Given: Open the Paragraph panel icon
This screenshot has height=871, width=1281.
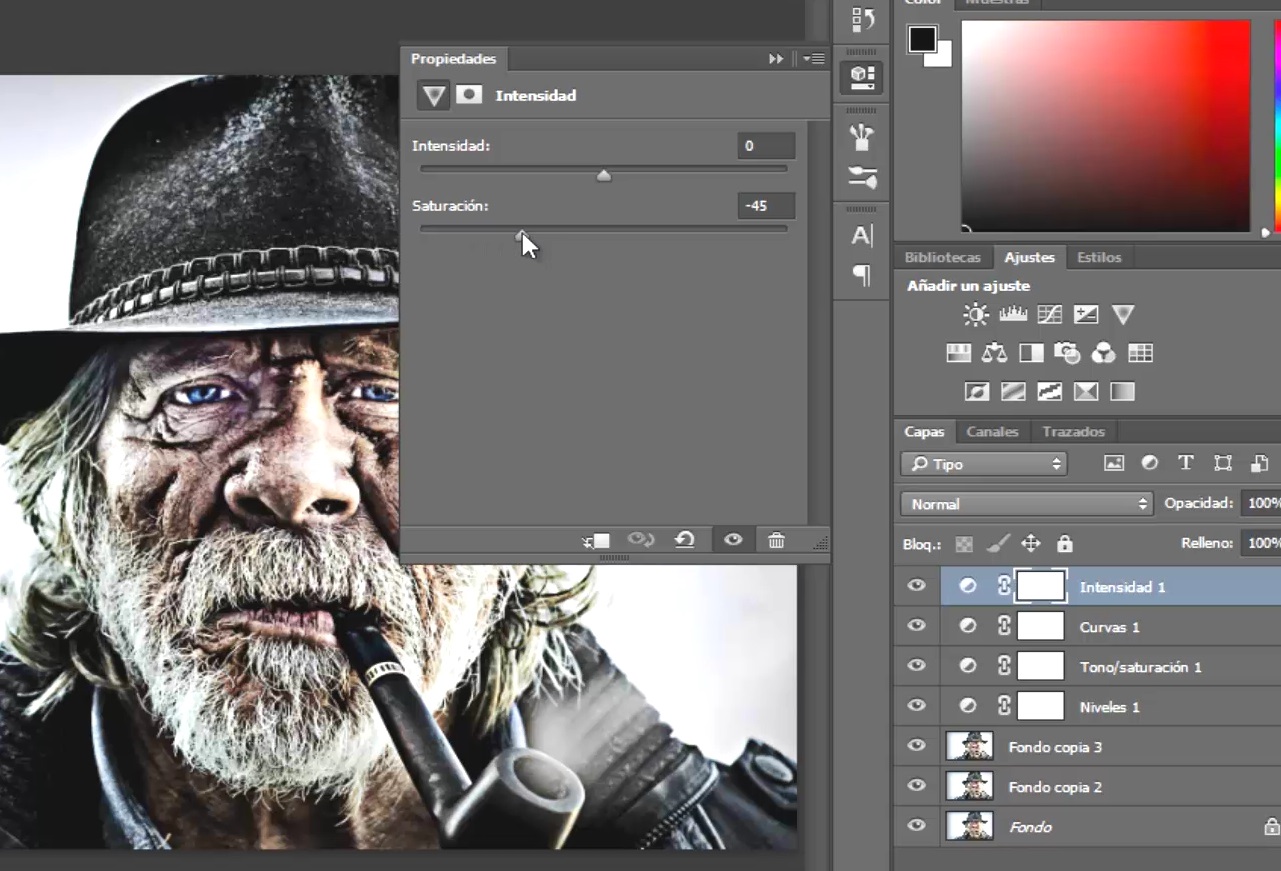Looking at the screenshot, I should pos(862,275).
